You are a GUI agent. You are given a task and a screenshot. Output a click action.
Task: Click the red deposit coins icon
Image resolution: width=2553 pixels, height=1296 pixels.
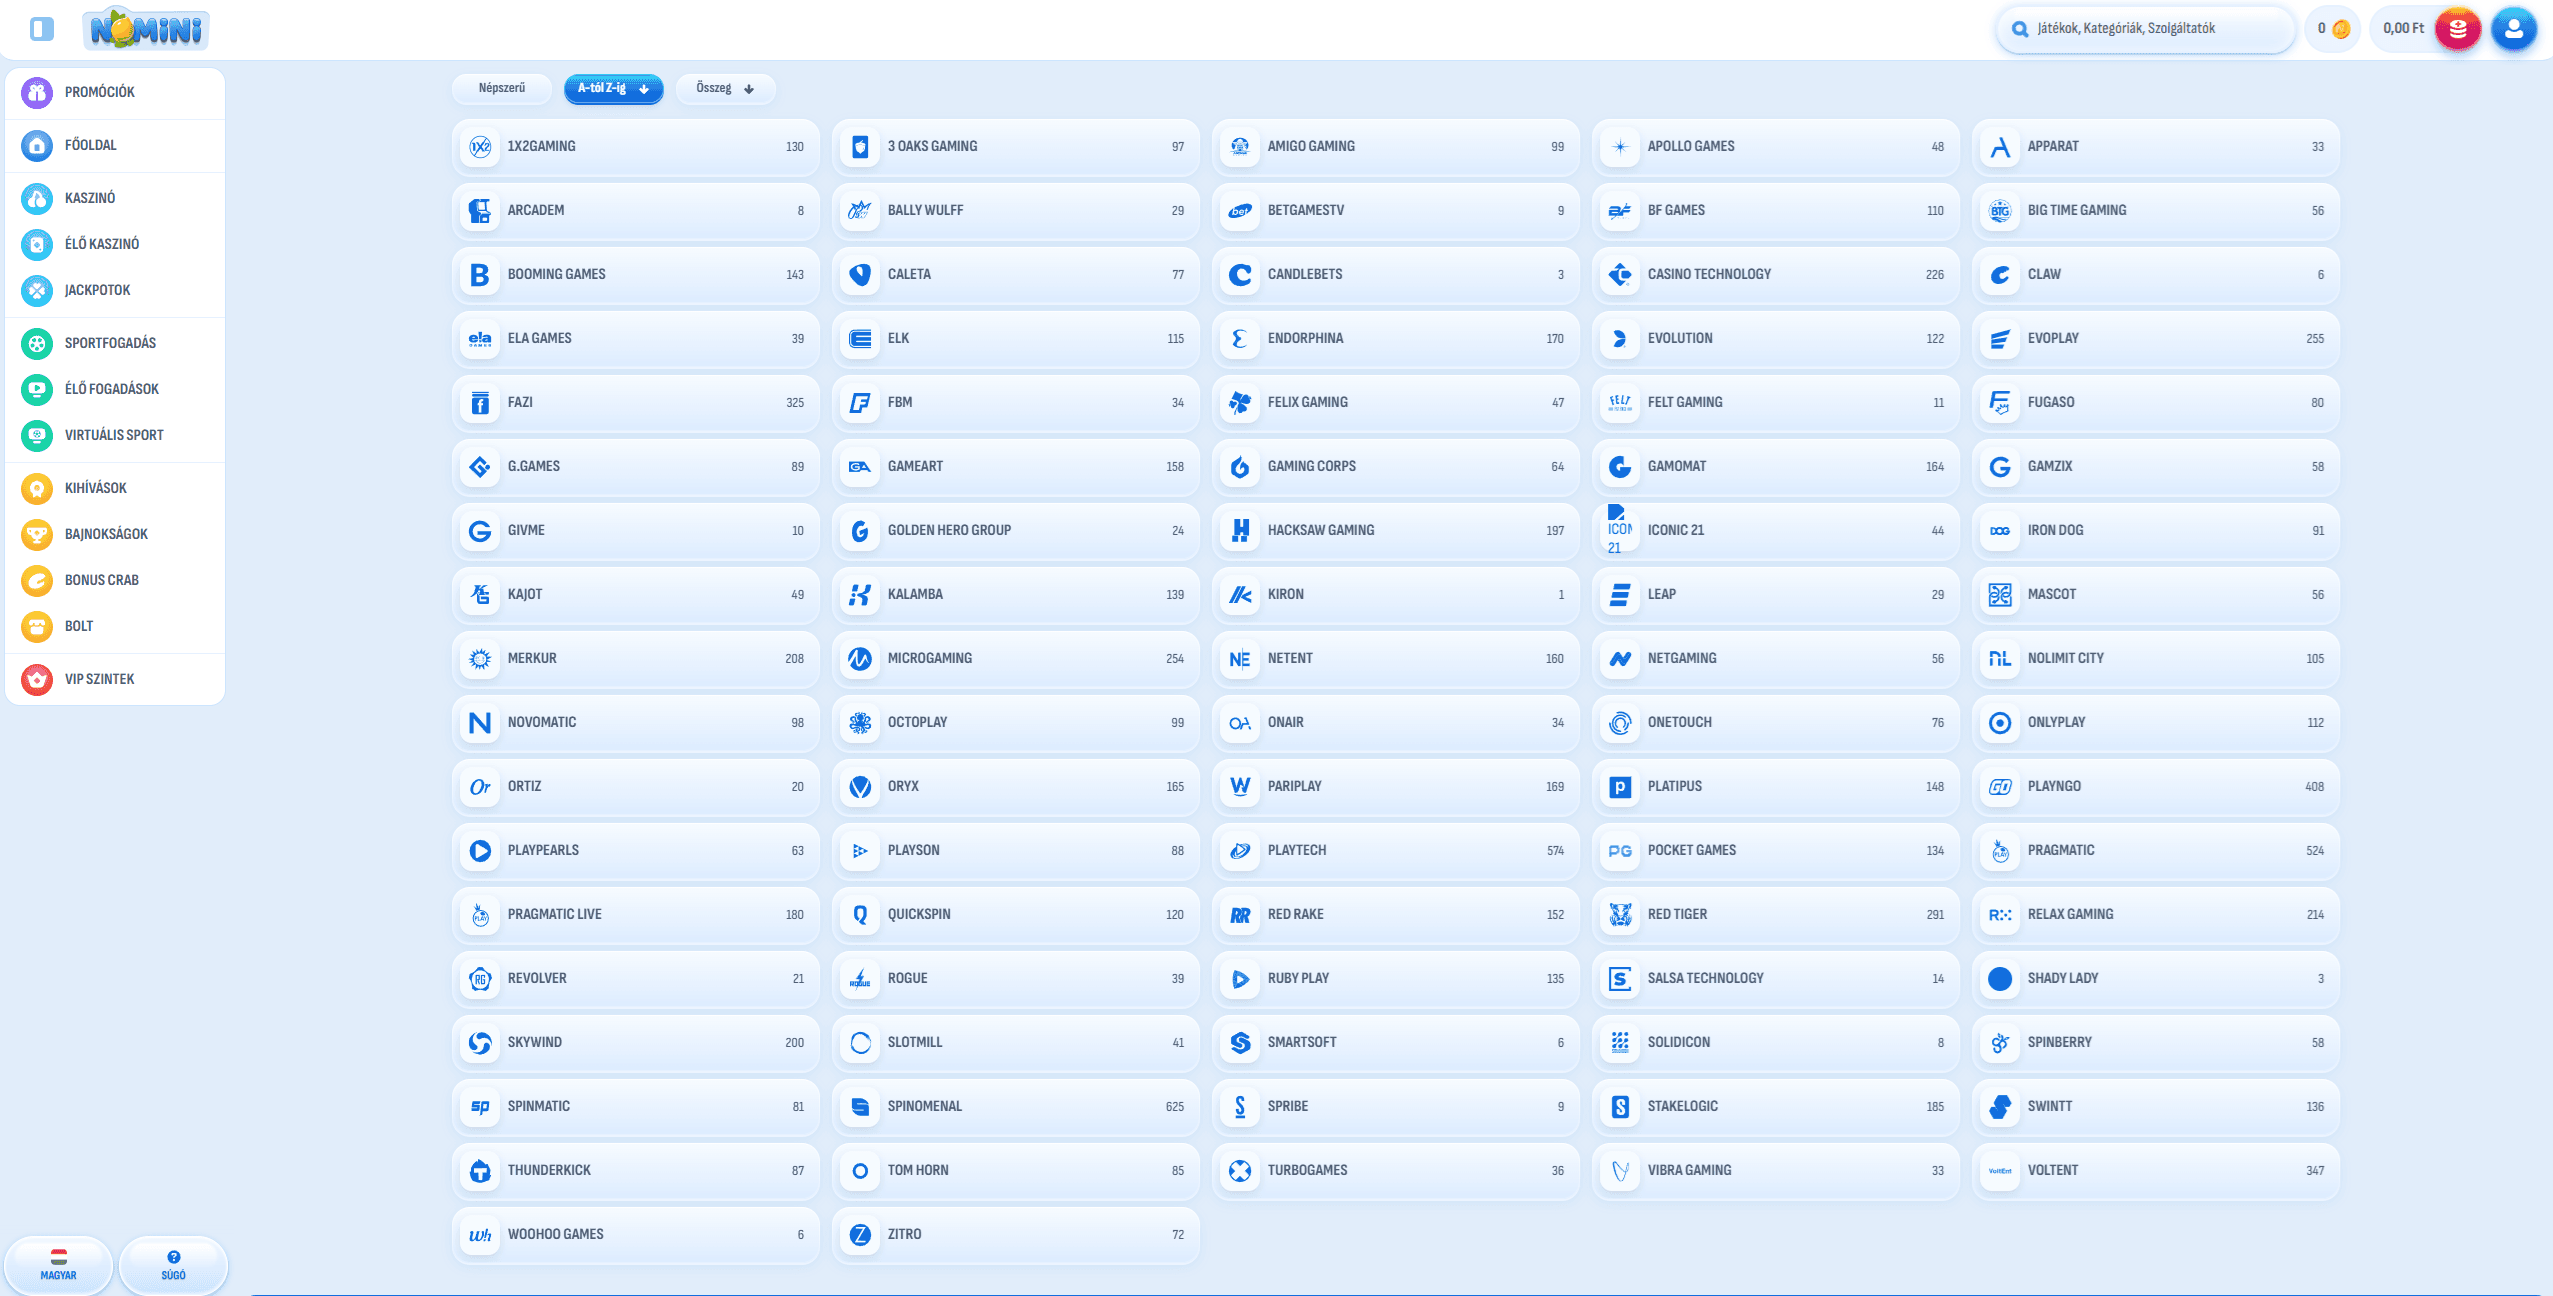[x=2457, y=29]
